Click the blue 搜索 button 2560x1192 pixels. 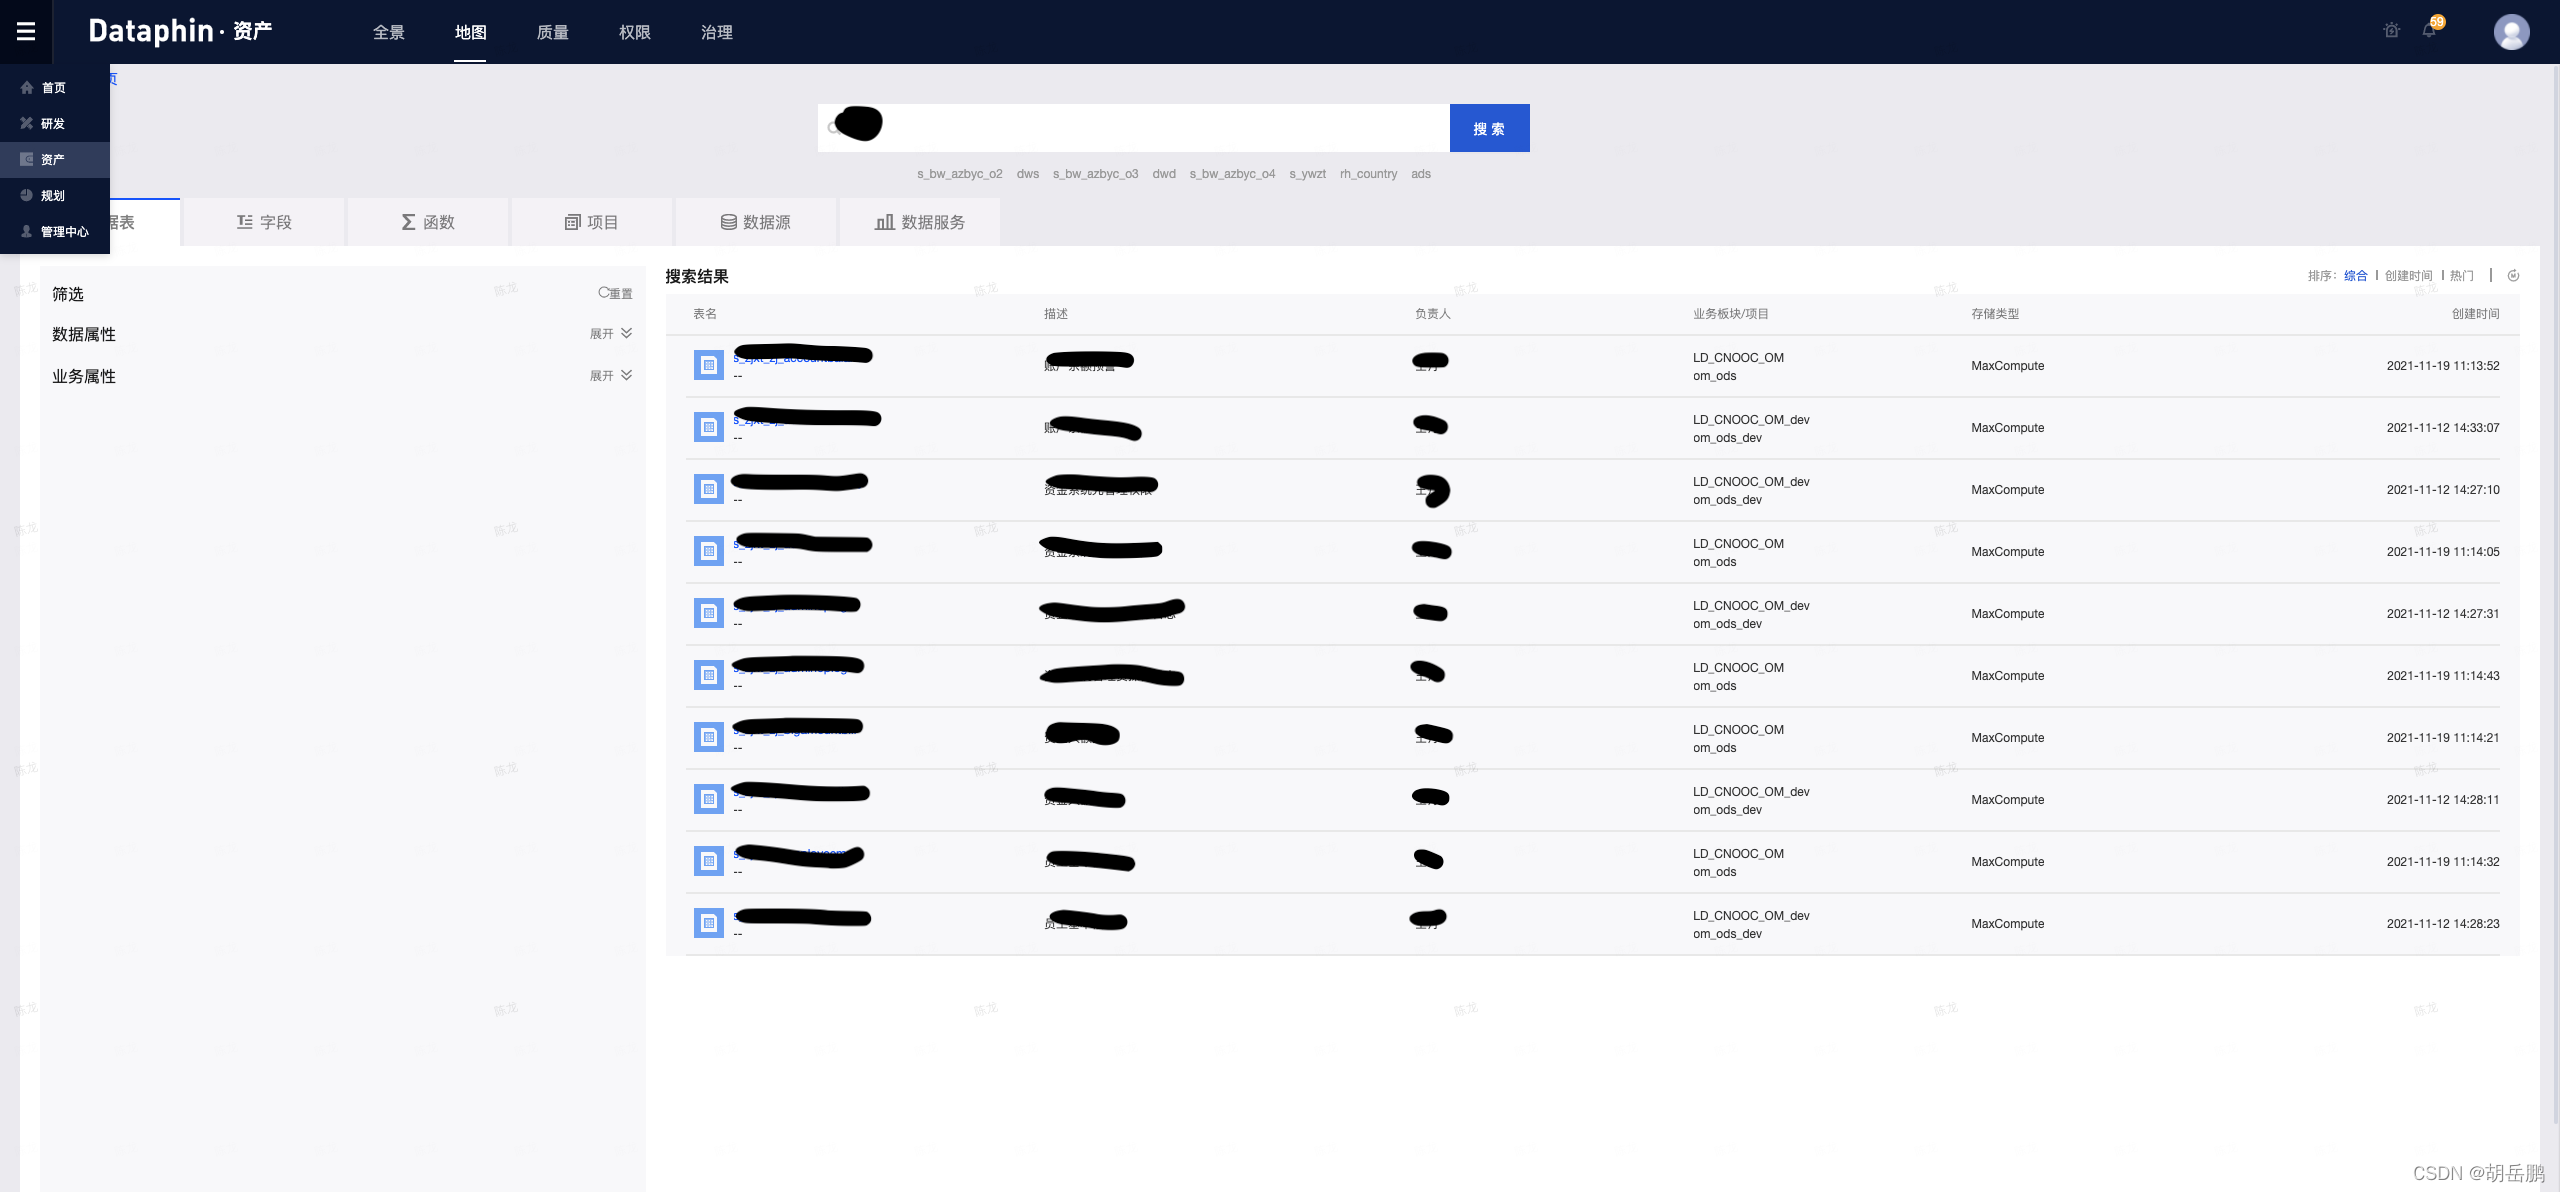(1489, 129)
